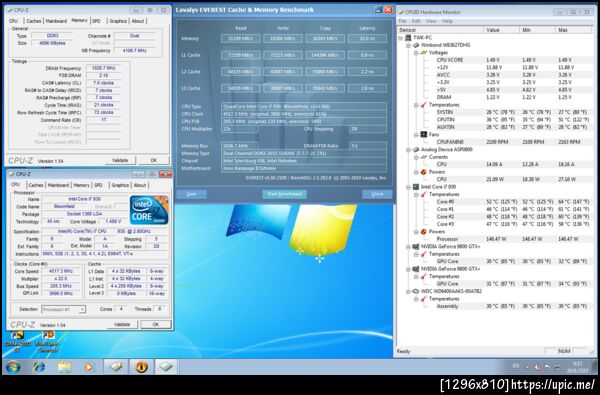This screenshot has height=395, width=600.
Task: Open About tab in lower CPU-Z window
Action: pos(140,185)
